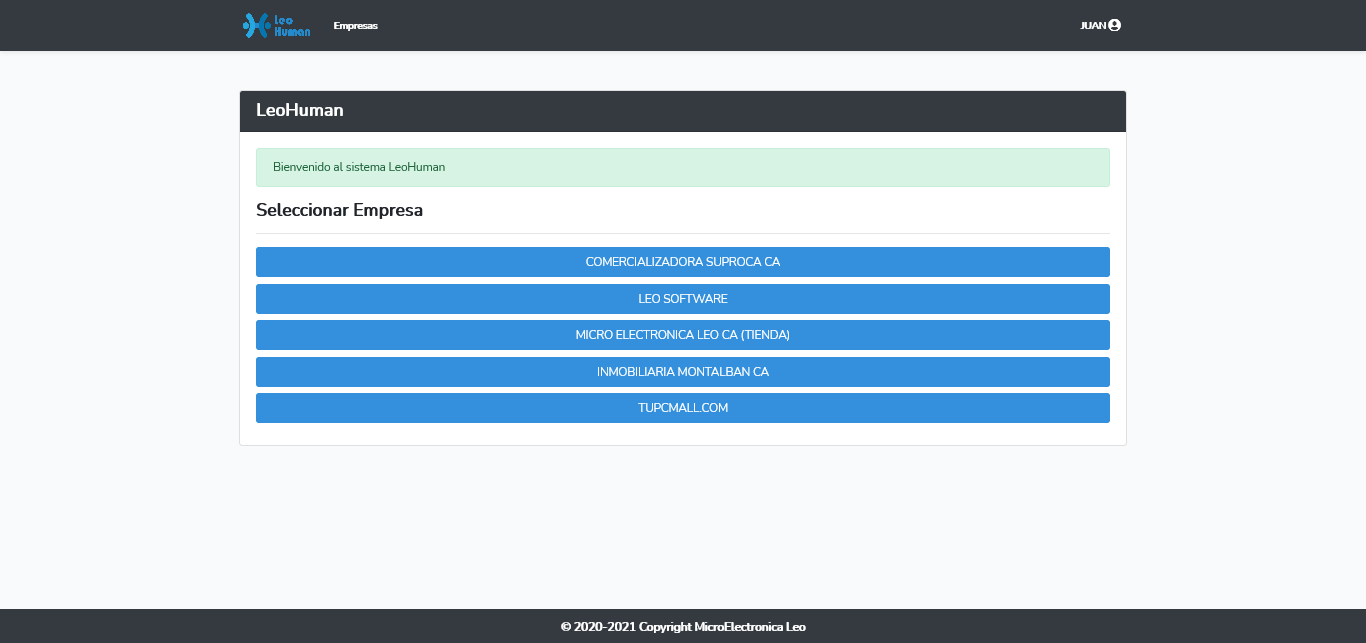The image size is (1366, 643).
Task: Select INMOBILIARIA MONTALBAN CA company
Action: (x=683, y=372)
